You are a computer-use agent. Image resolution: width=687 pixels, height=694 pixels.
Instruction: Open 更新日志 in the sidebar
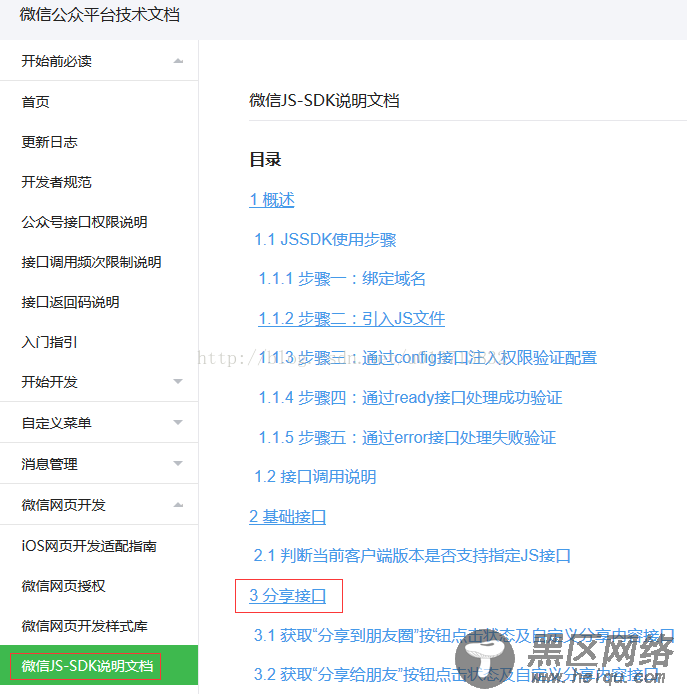[x=50, y=142]
